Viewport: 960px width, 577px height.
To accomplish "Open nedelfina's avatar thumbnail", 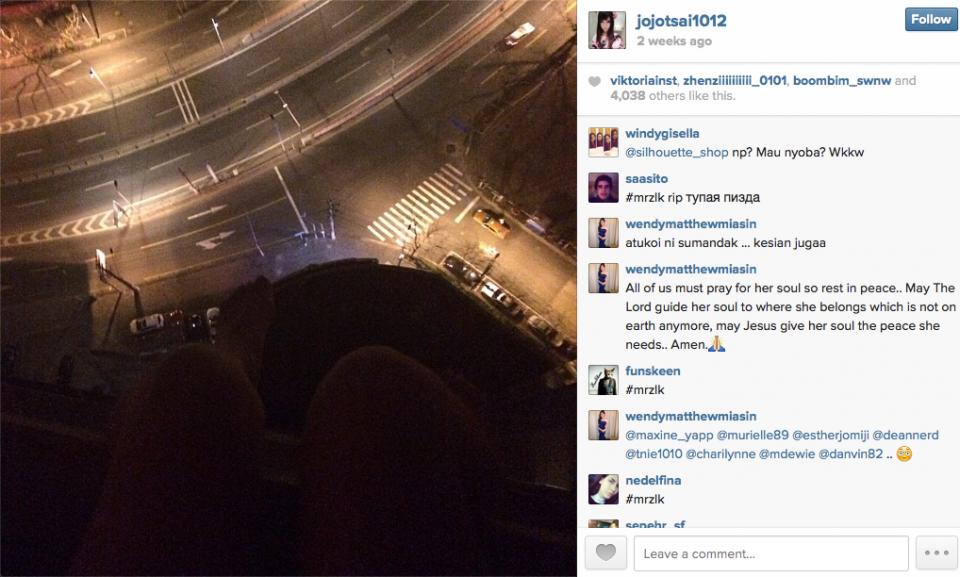I will 603,489.
